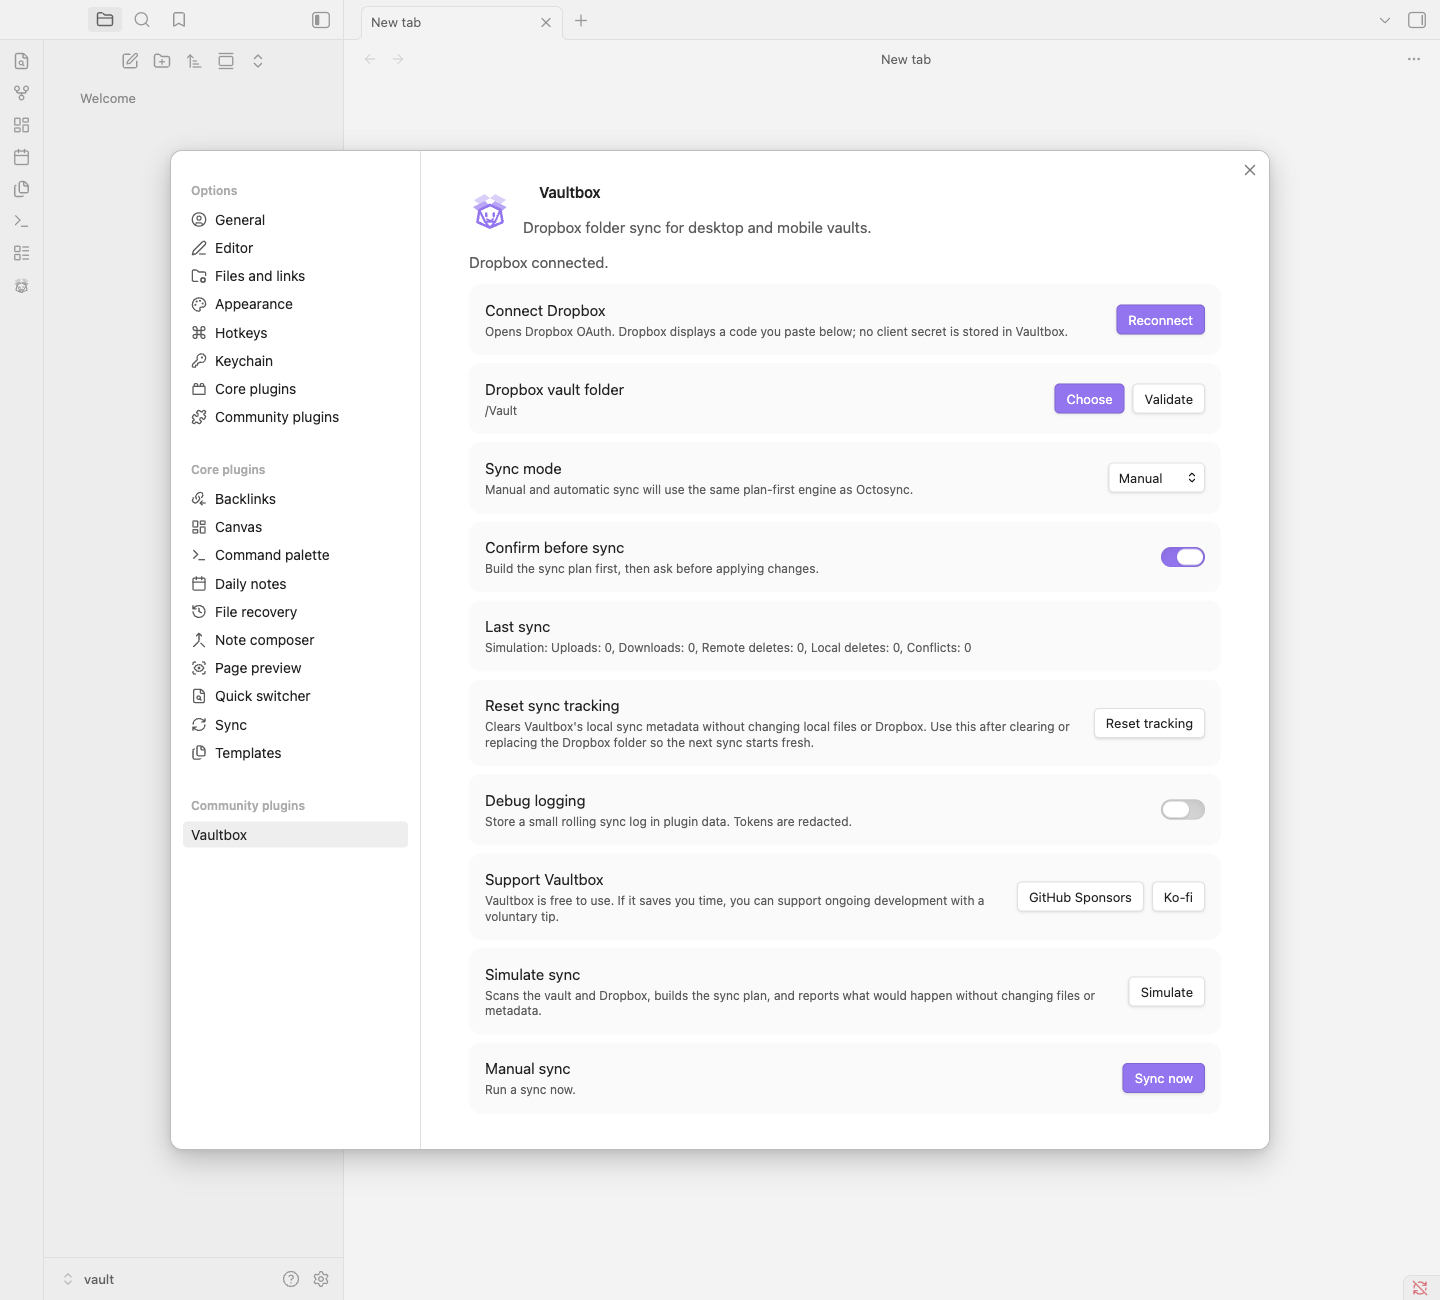Screen dimensions: 1440x1300
Task: Open Note composer settings
Action: tap(295, 640)
